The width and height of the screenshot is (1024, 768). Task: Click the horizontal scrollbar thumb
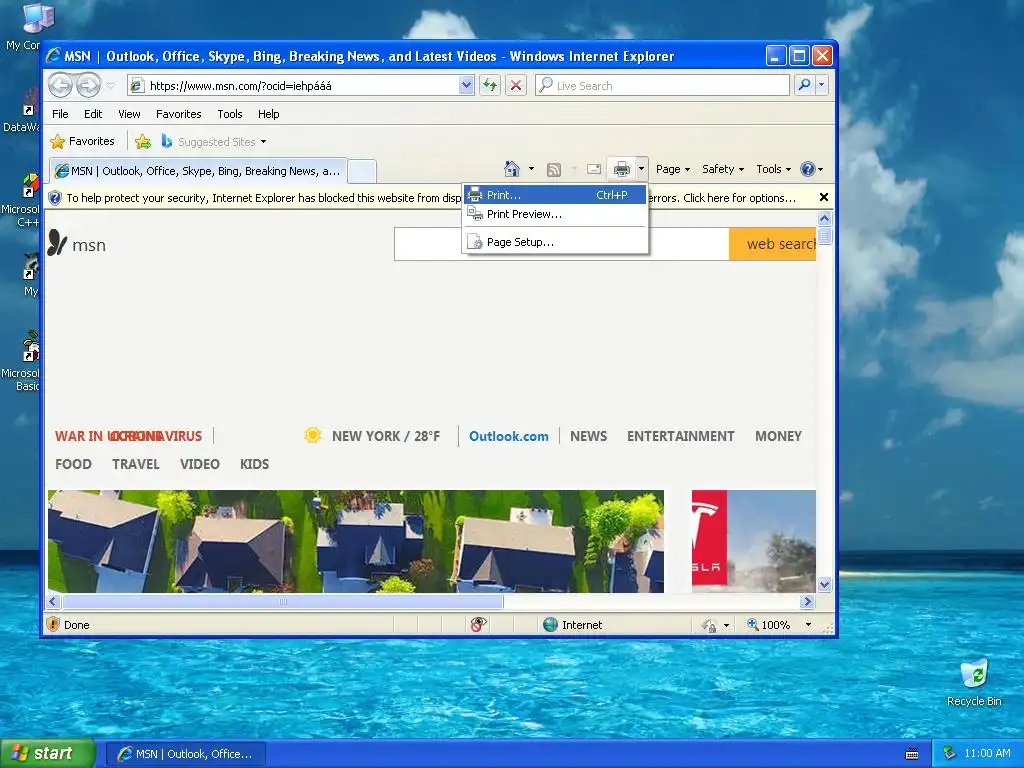pyautogui.click(x=283, y=601)
